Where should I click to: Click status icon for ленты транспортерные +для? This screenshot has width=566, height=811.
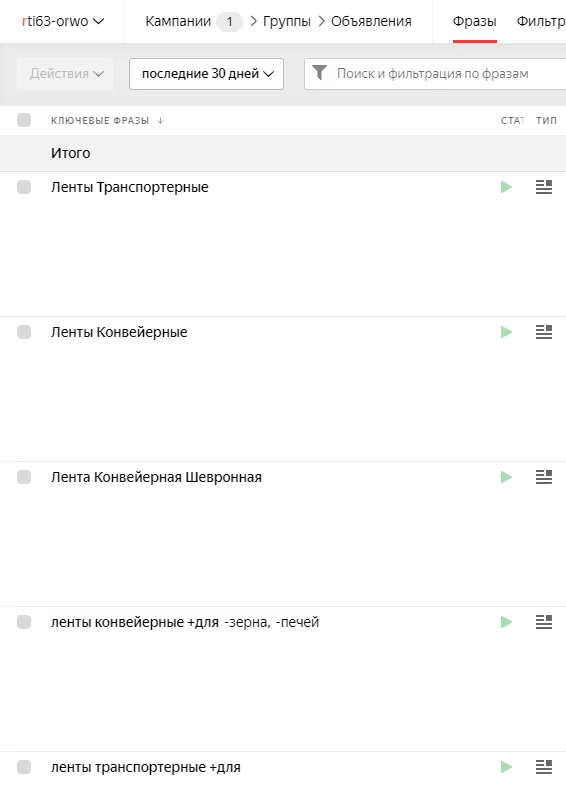coord(507,767)
